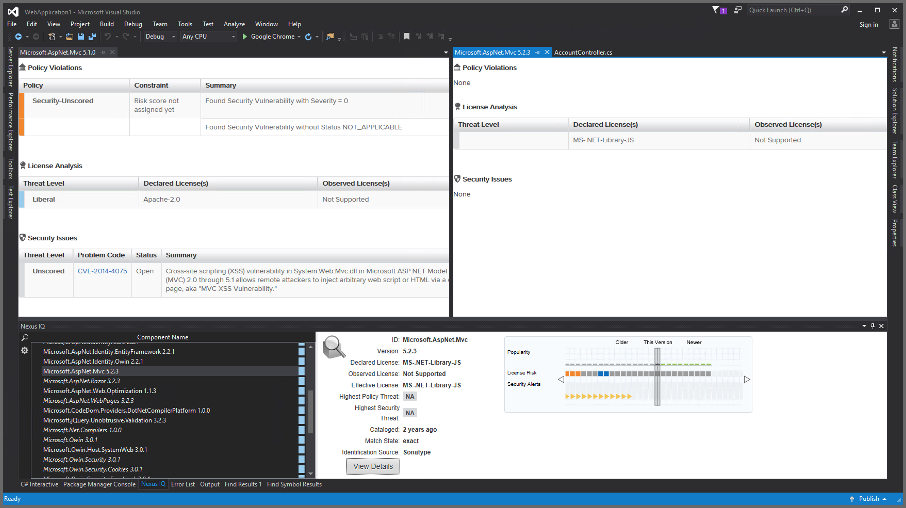
Task: Switch to the Output tab
Action: [x=210, y=484]
